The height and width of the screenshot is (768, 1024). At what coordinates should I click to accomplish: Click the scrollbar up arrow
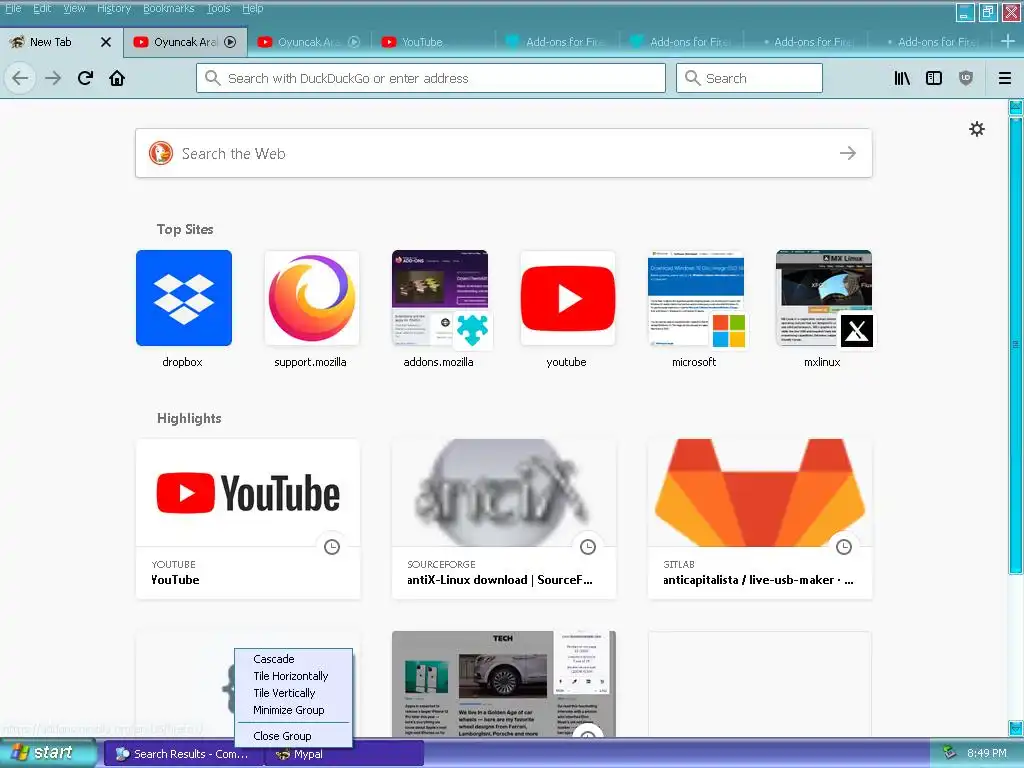1016,108
